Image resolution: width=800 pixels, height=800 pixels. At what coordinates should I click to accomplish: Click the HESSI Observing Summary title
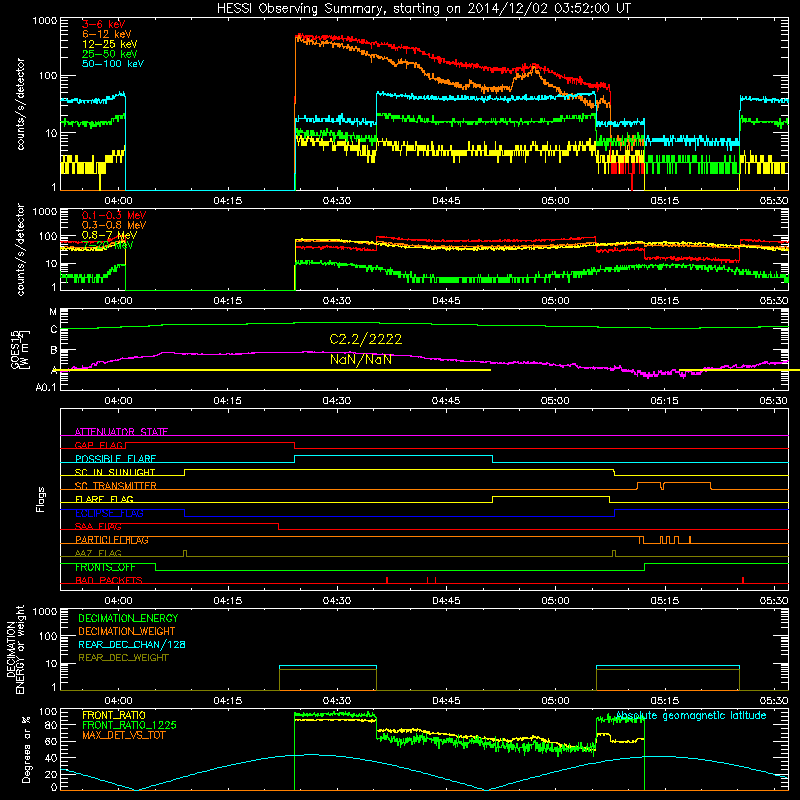pyautogui.click(x=423, y=9)
